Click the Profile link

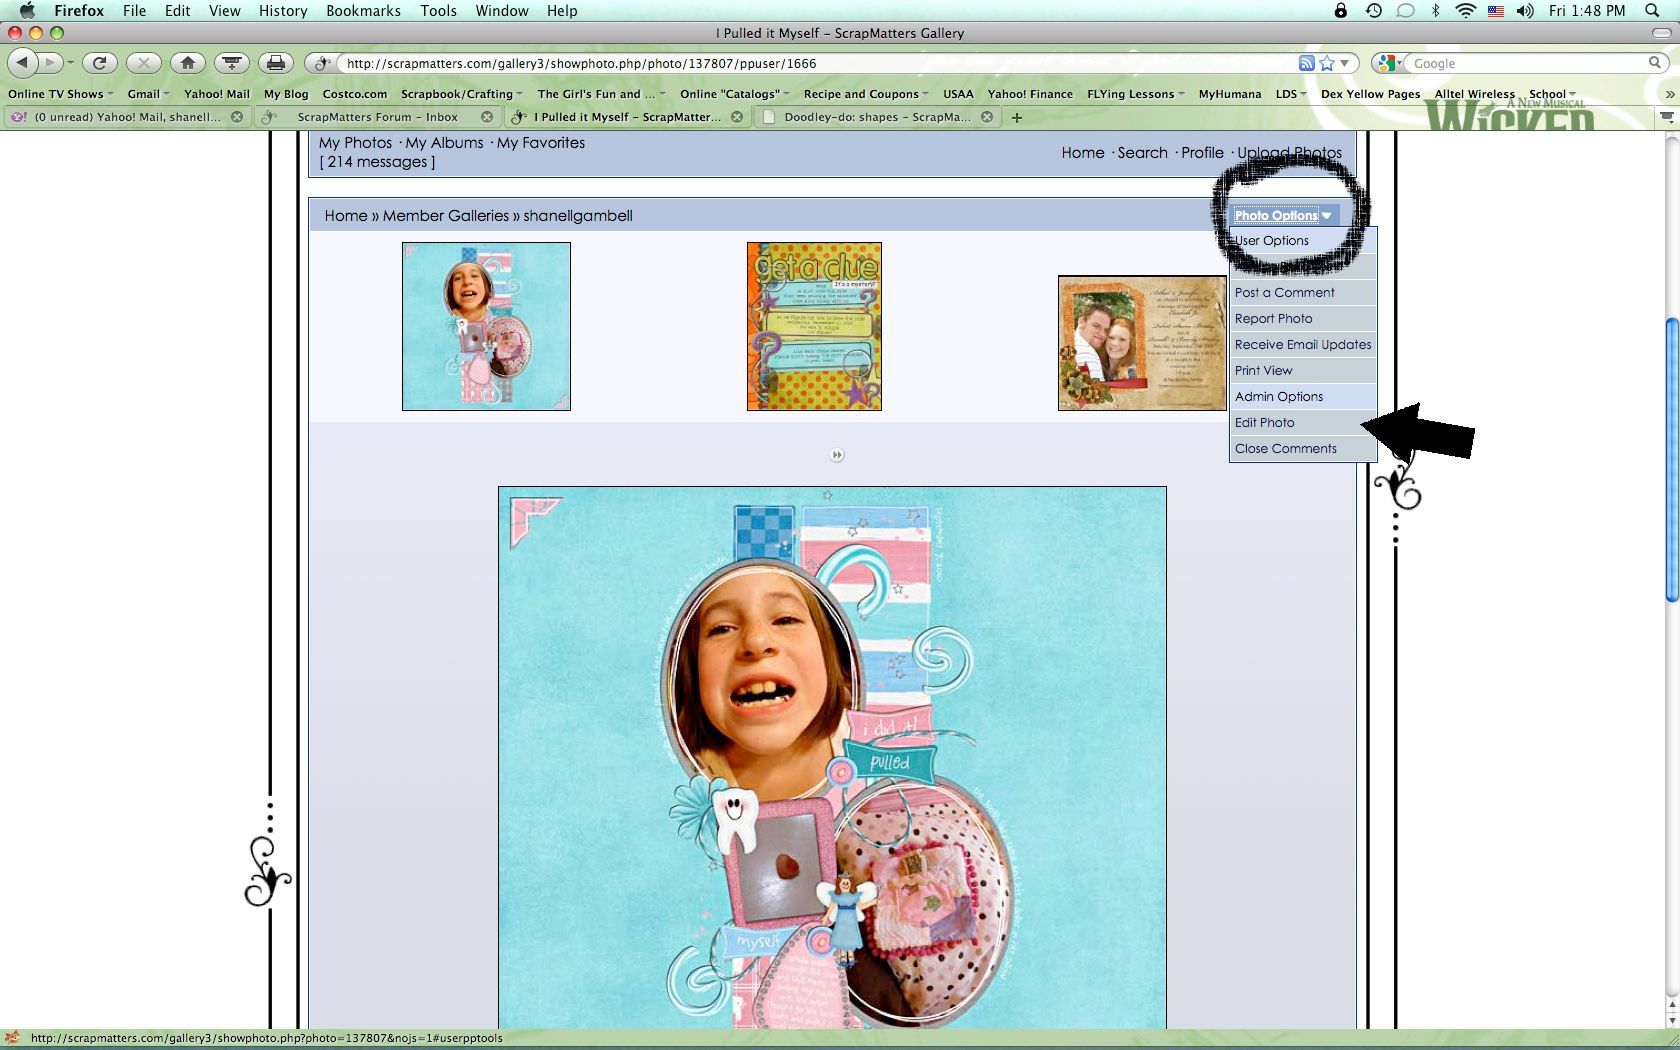click(1202, 153)
